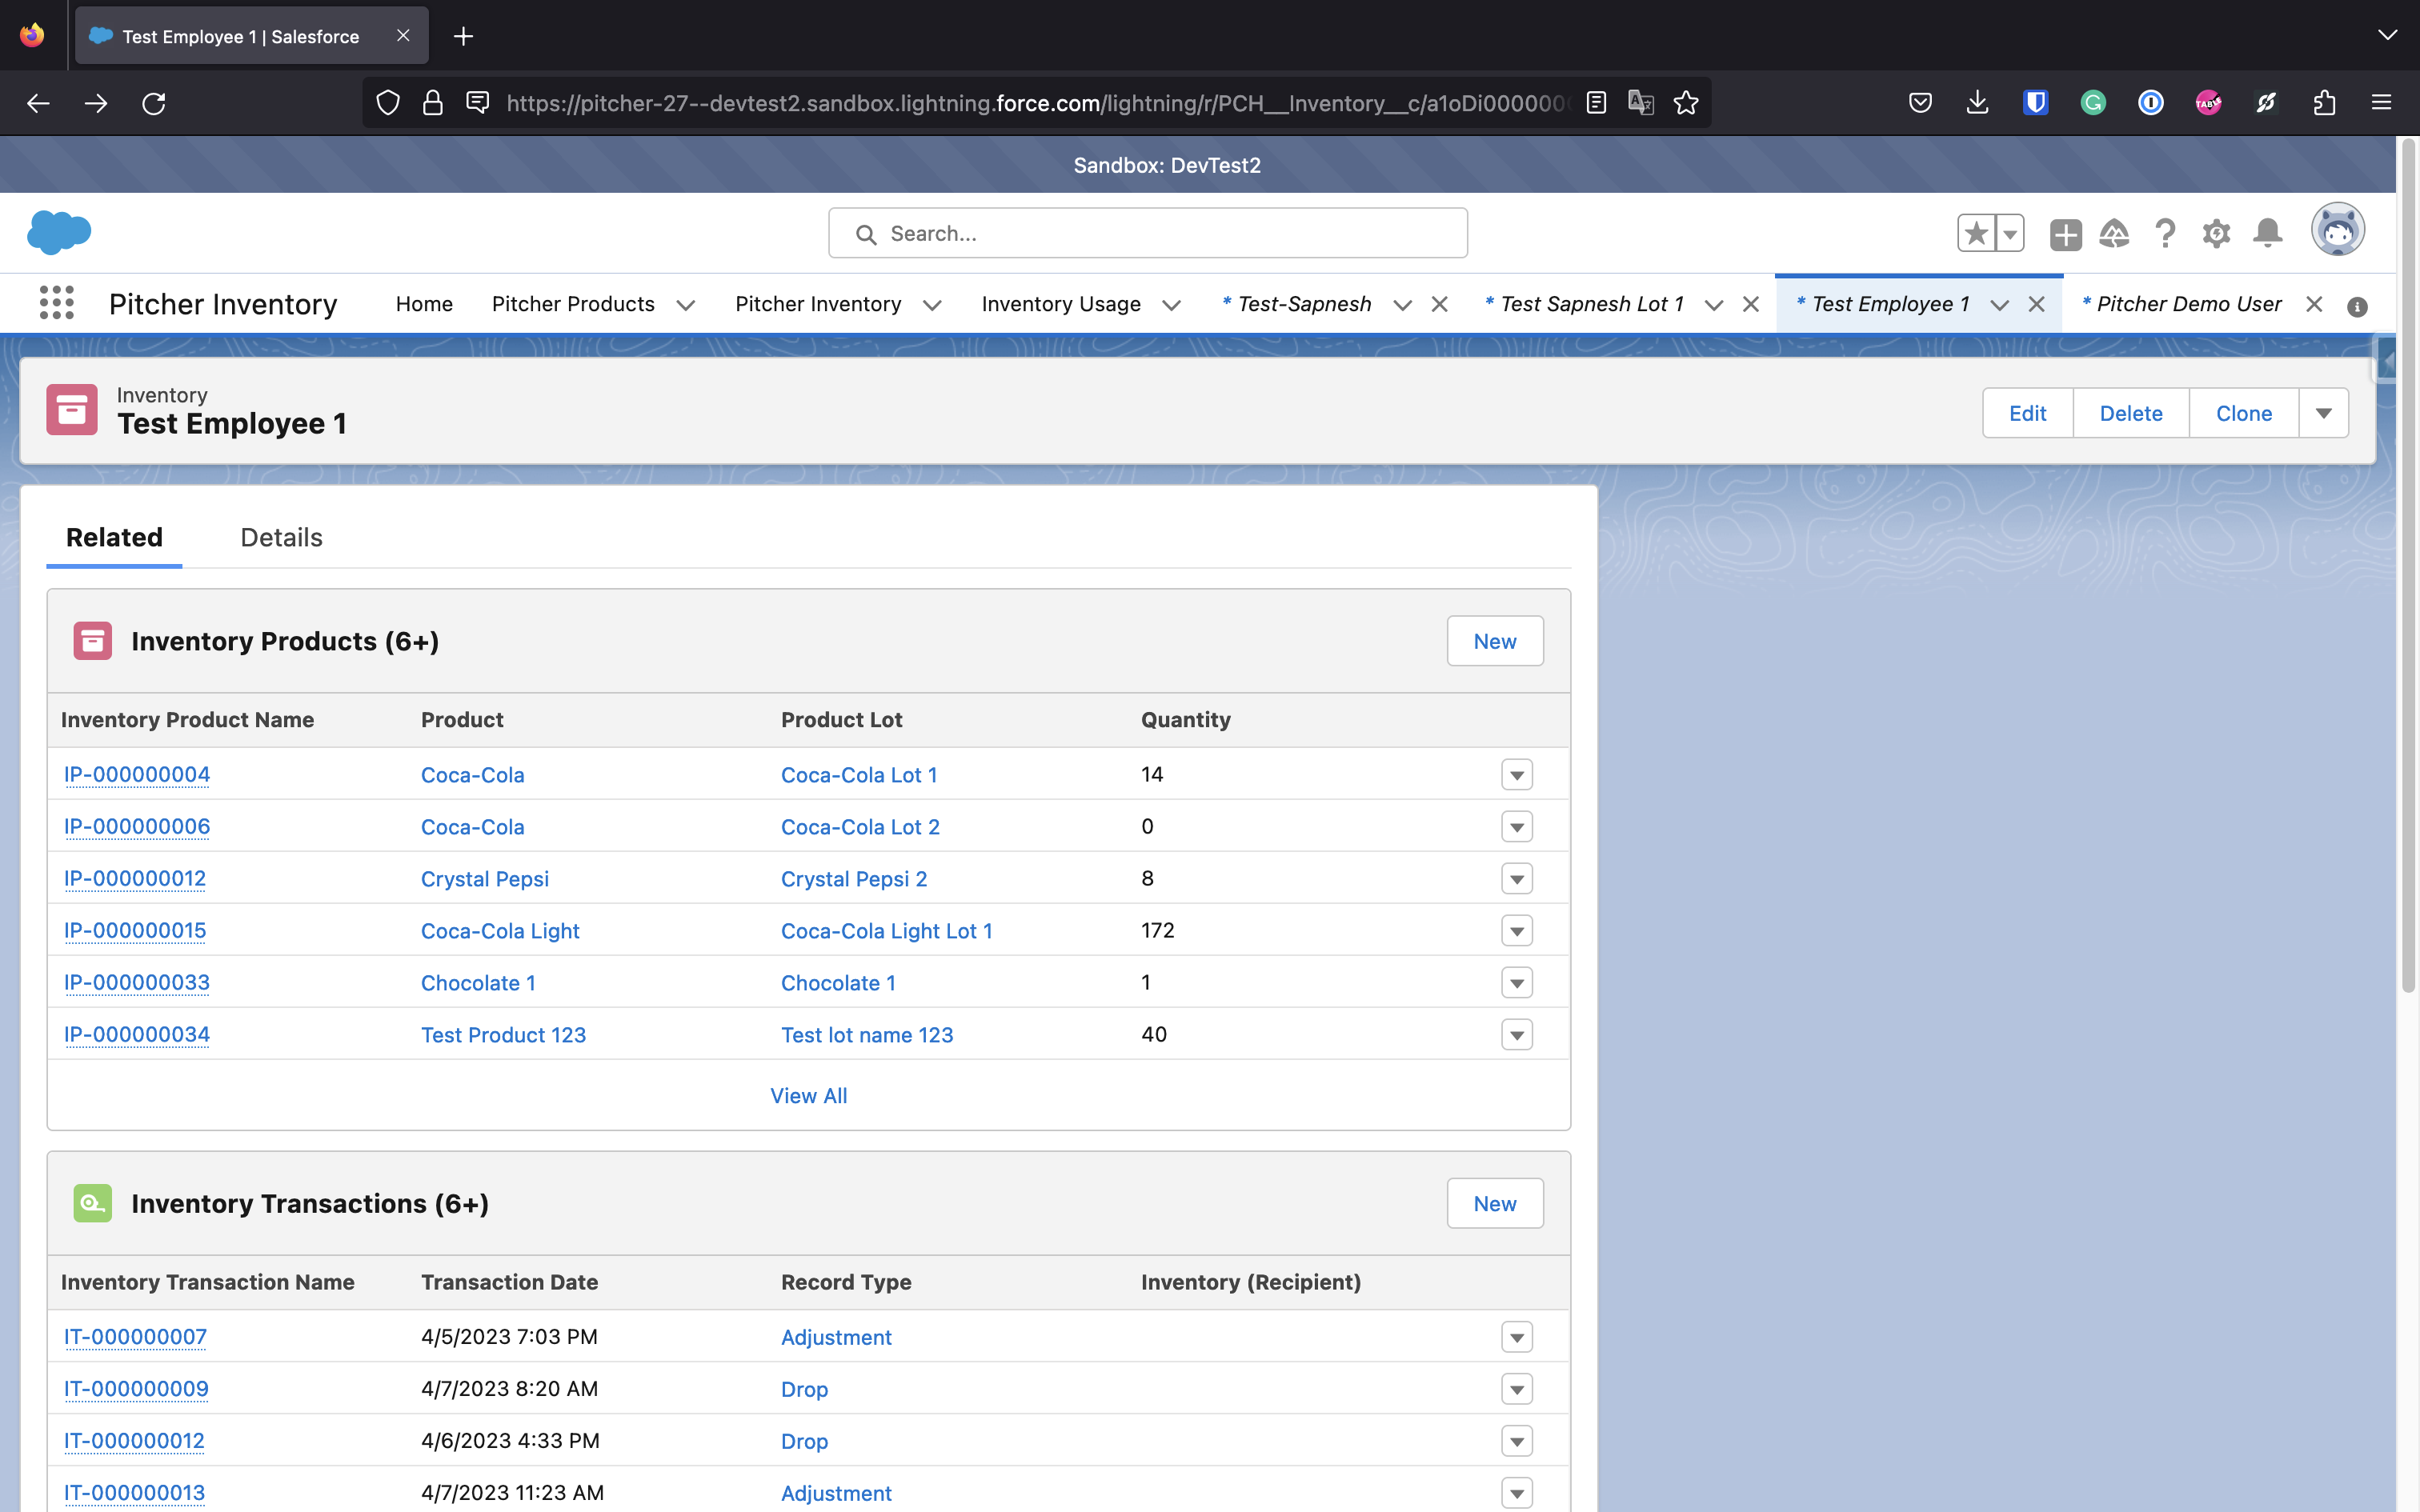The height and width of the screenshot is (1512, 2420).
Task: Open the App Launcher grid icon
Action: pyautogui.click(x=56, y=303)
